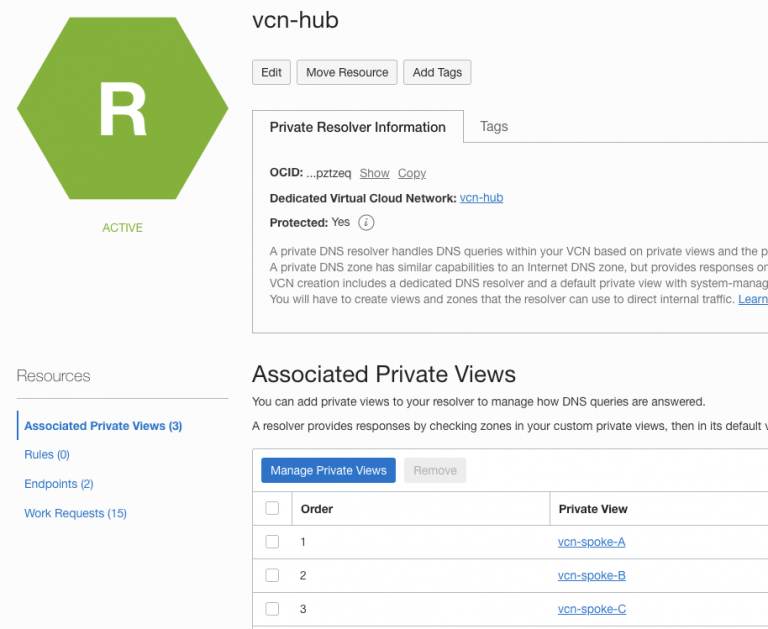Check the box for vcn-spoke-A row

[272, 542]
